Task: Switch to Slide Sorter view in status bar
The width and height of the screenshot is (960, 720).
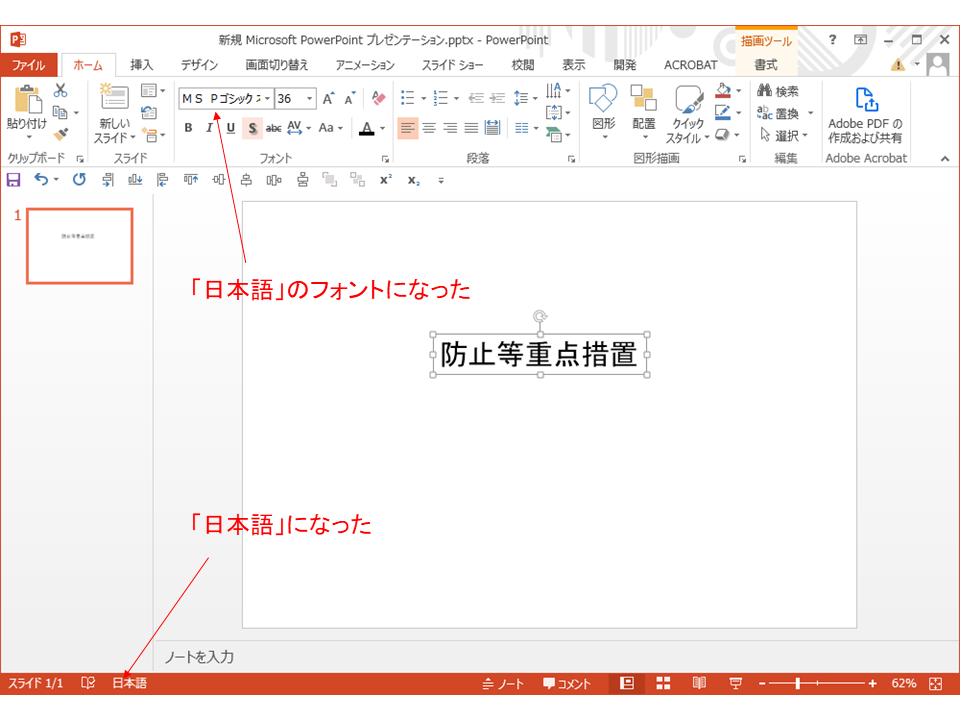Action: coord(663,683)
